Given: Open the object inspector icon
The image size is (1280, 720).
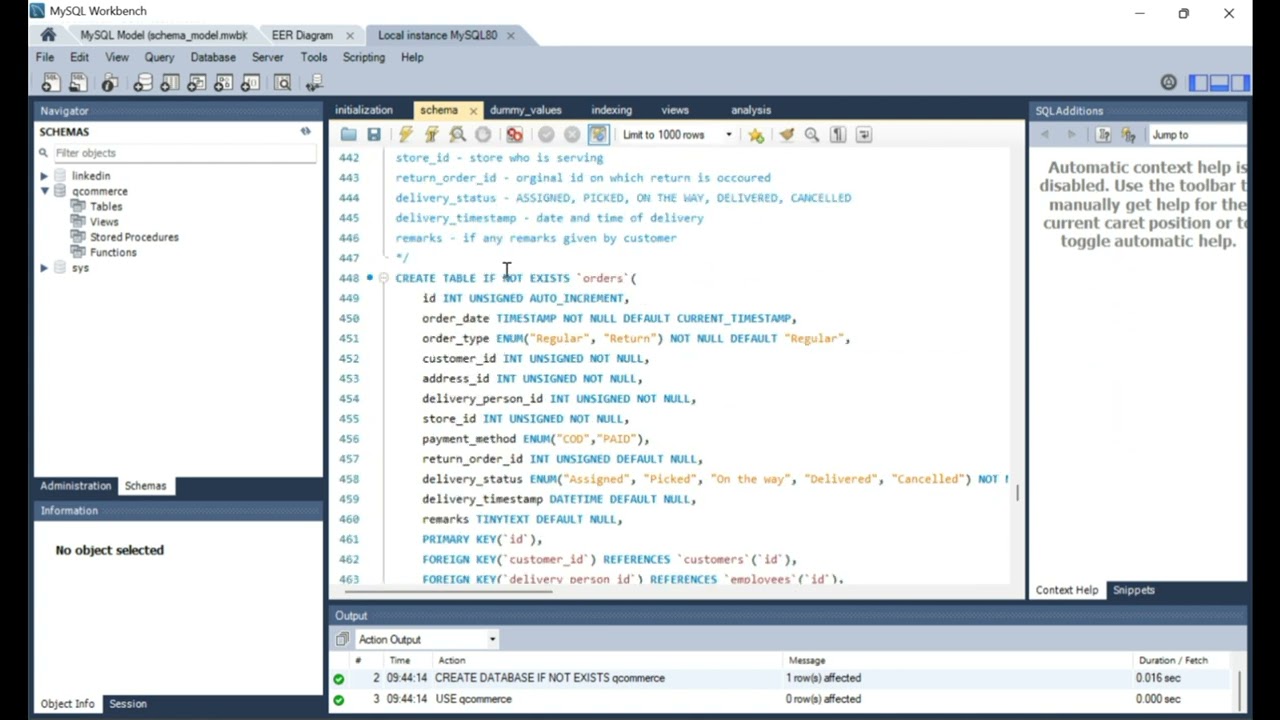Looking at the screenshot, I should 110,84.
